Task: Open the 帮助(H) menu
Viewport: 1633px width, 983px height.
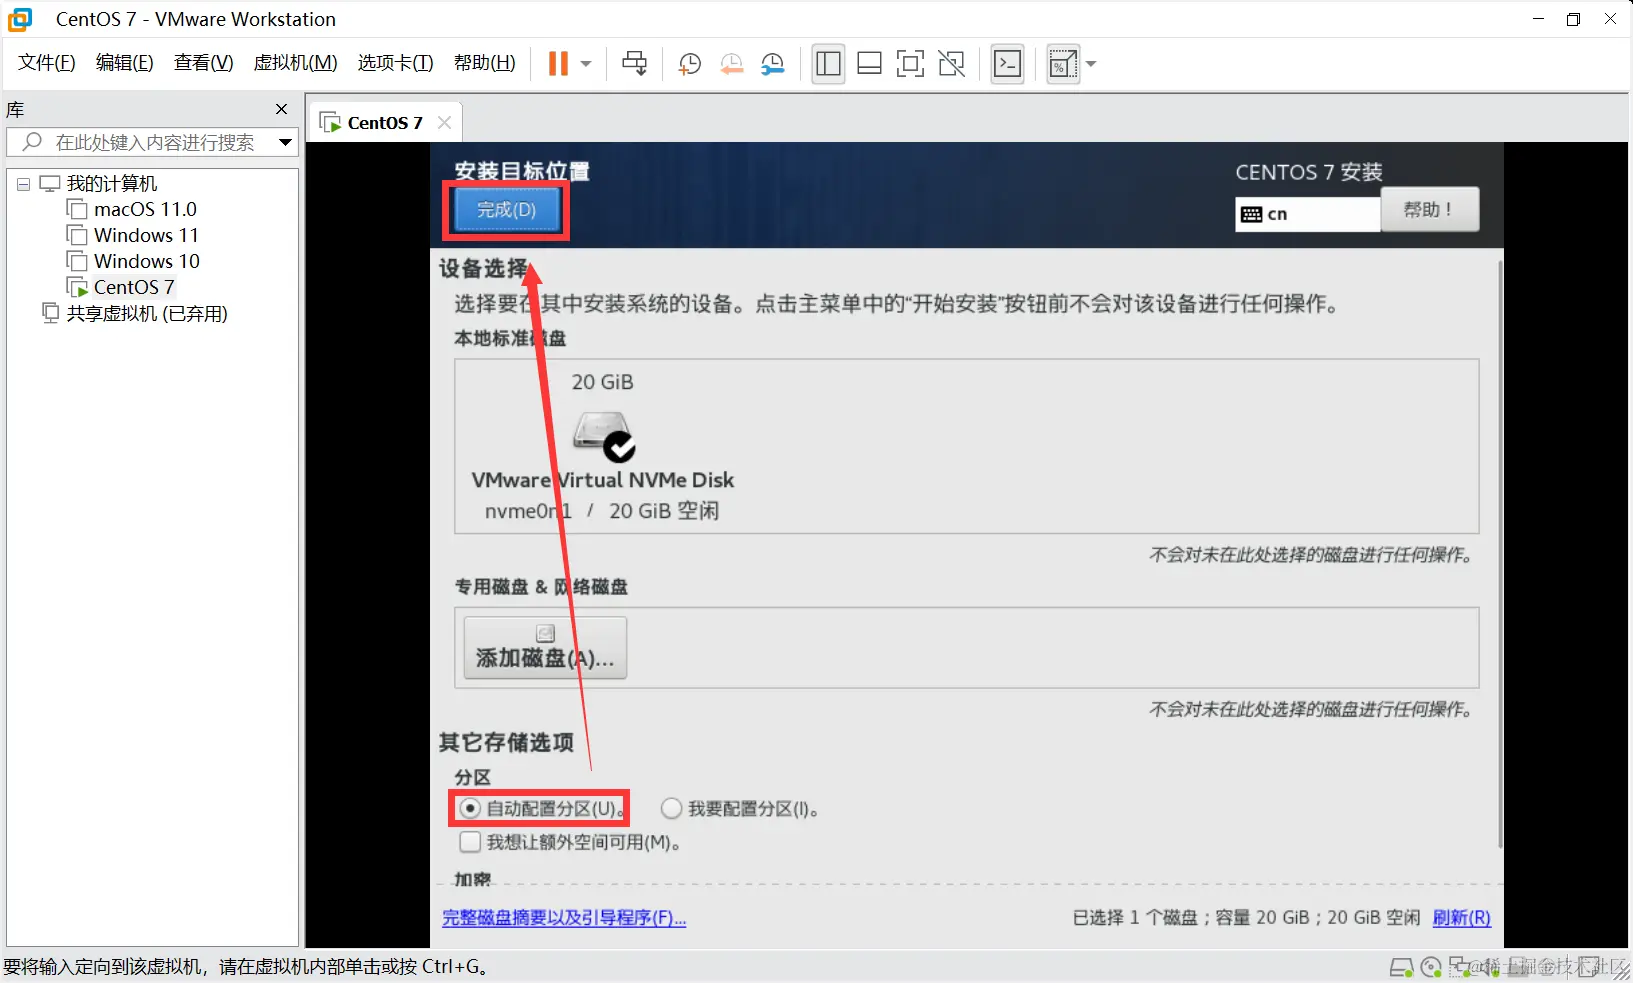Action: [485, 63]
